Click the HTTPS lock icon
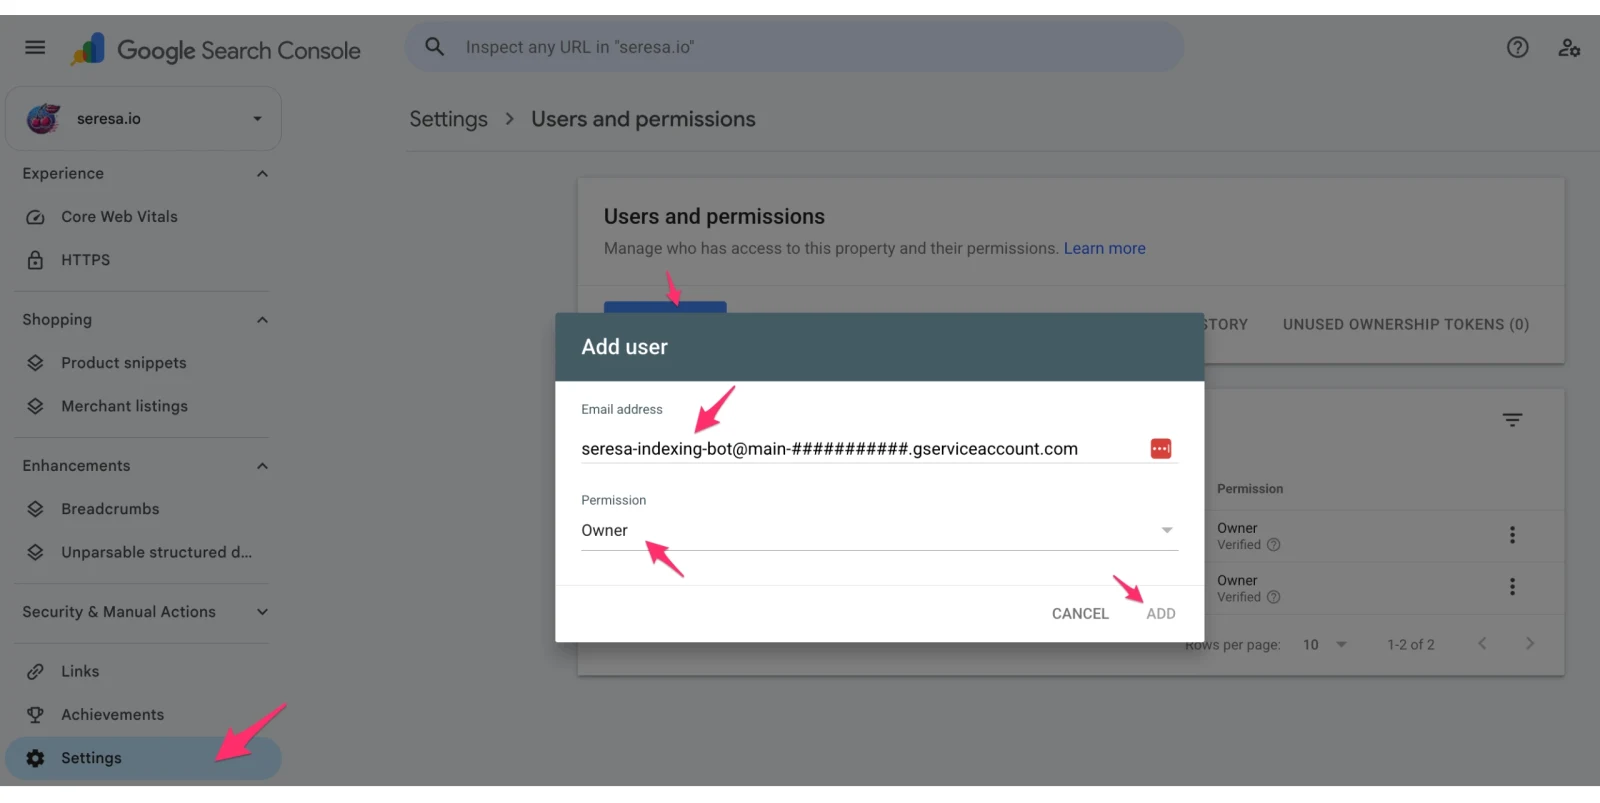 click(x=35, y=260)
